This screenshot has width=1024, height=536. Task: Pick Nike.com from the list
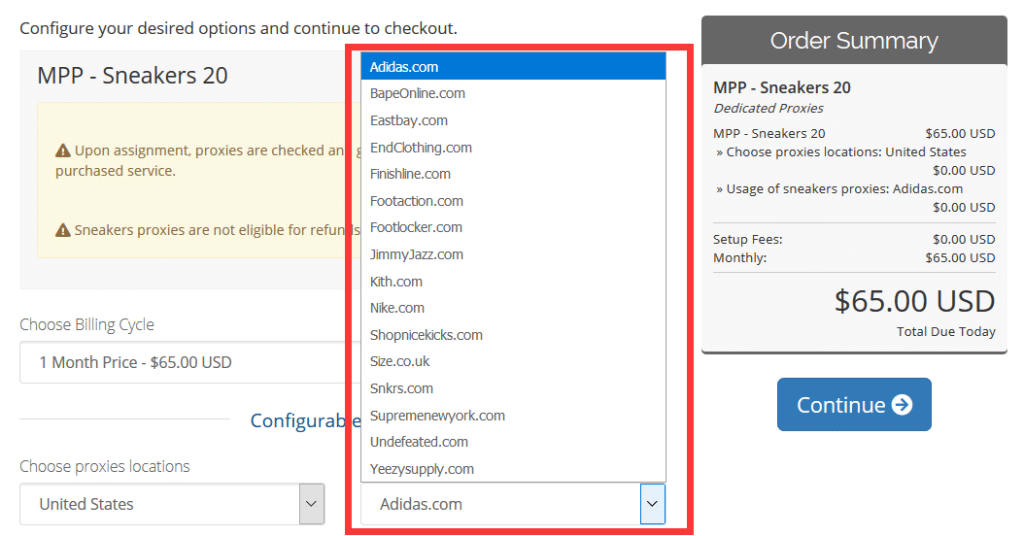(x=513, y=308)
